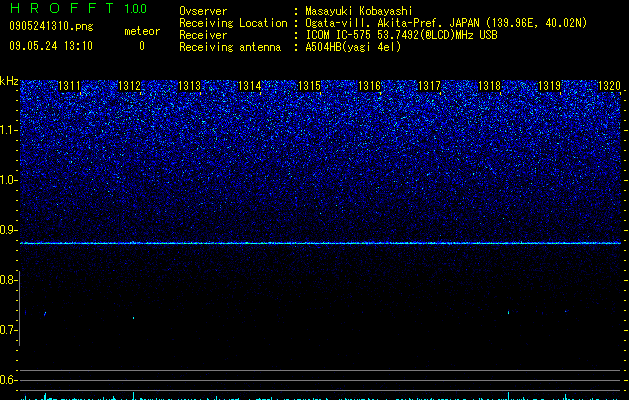Click the 09.05.24 13:10 date stamp
629x400 pixels.
tap(51, 46)
